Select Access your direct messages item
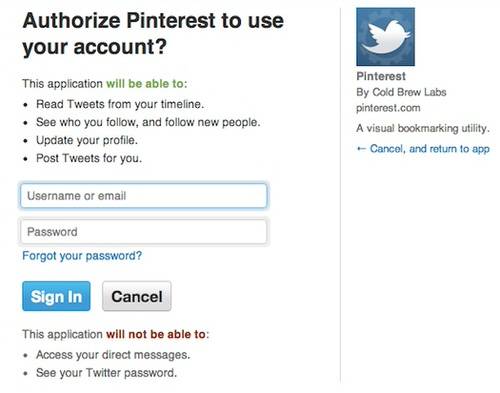 click(x=113, y=355)
